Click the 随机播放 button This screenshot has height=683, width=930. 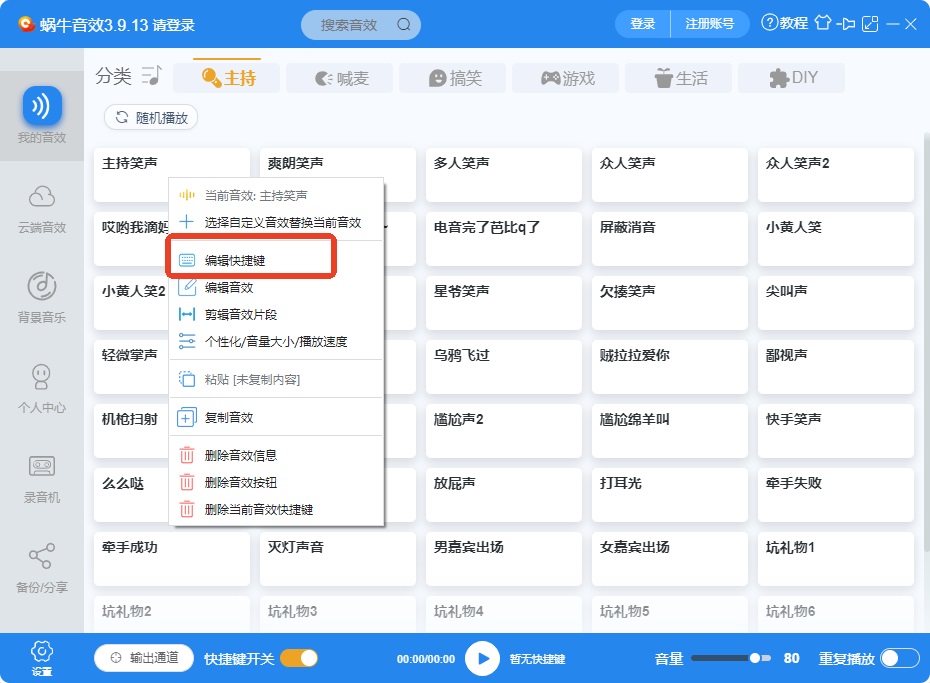coord(151,117)
